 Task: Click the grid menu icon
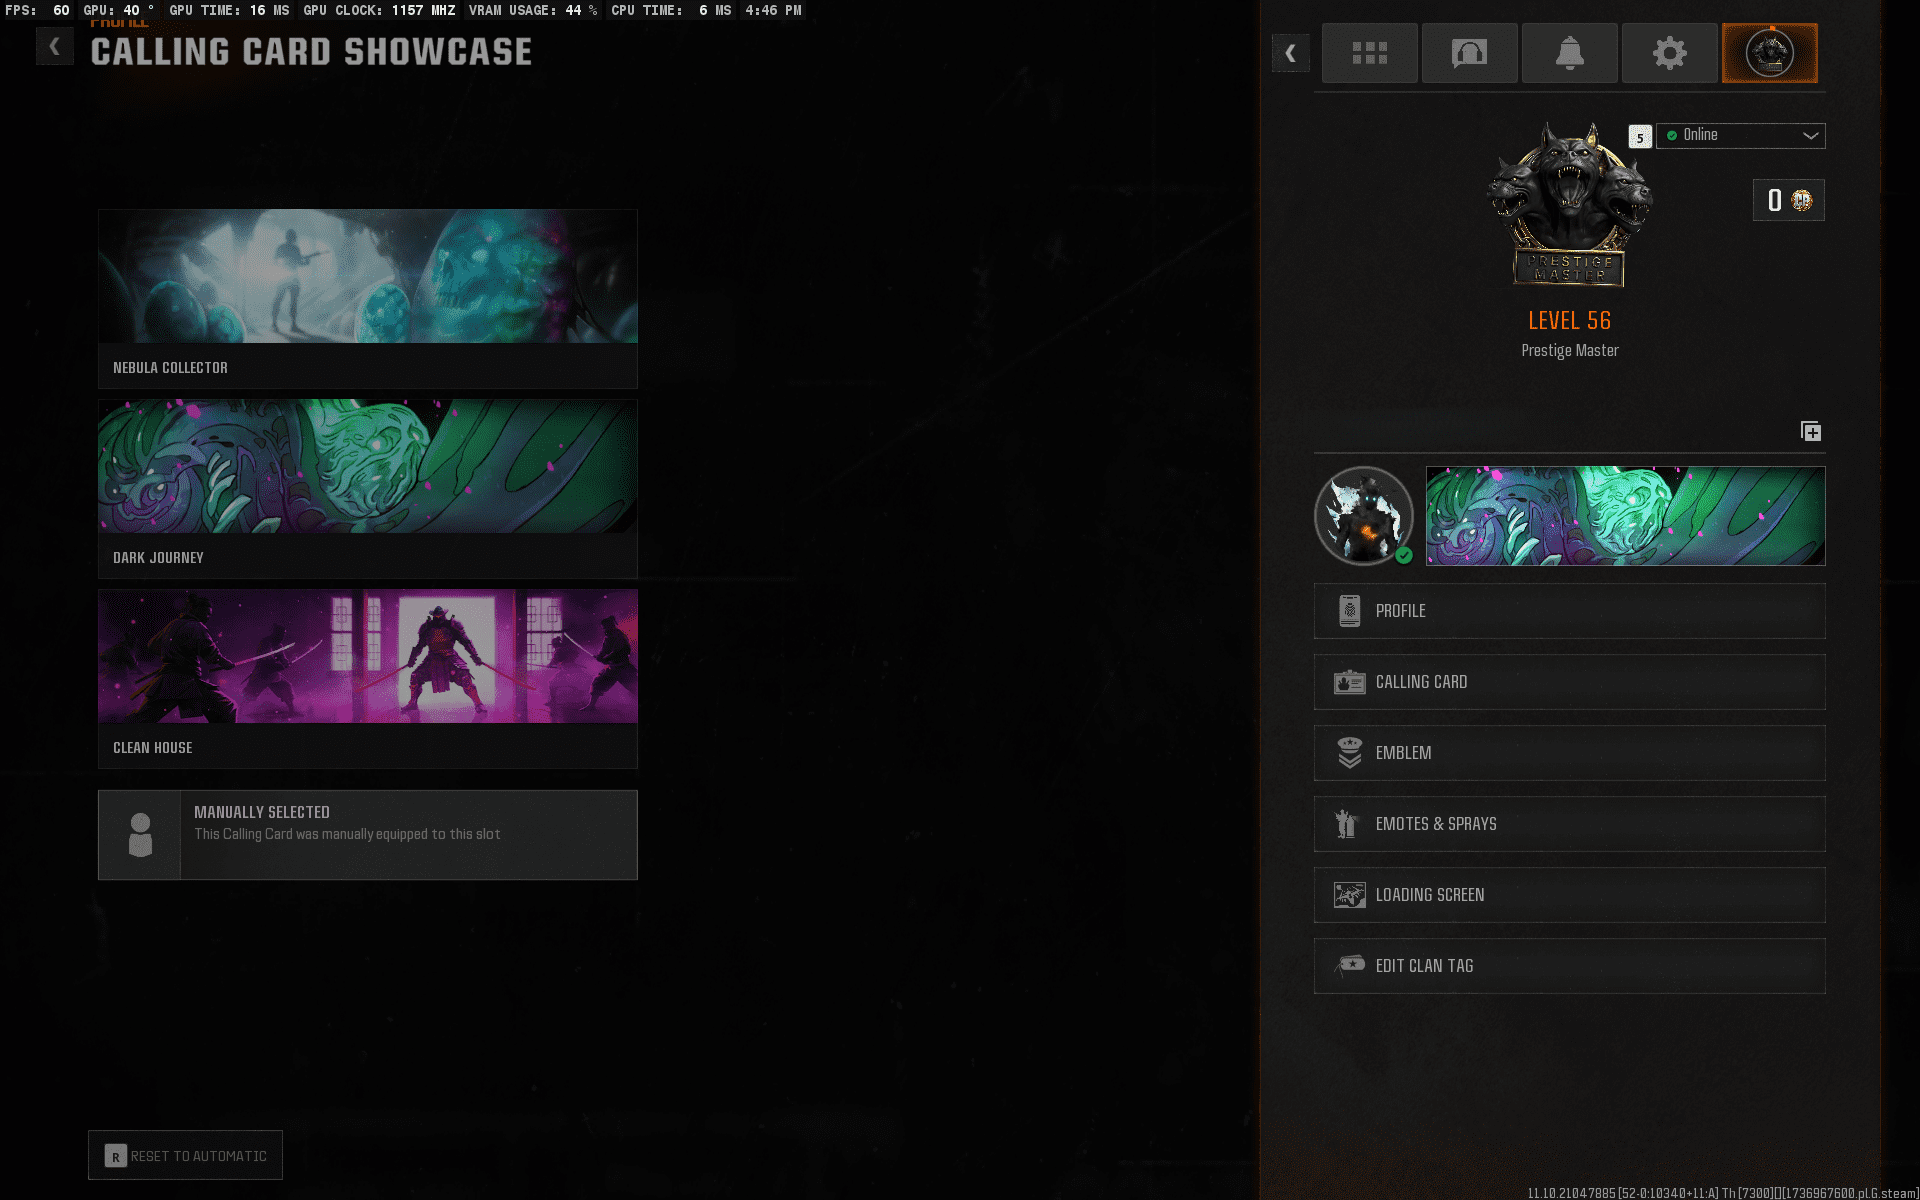pyautogui.click(x=1369, y=53)
